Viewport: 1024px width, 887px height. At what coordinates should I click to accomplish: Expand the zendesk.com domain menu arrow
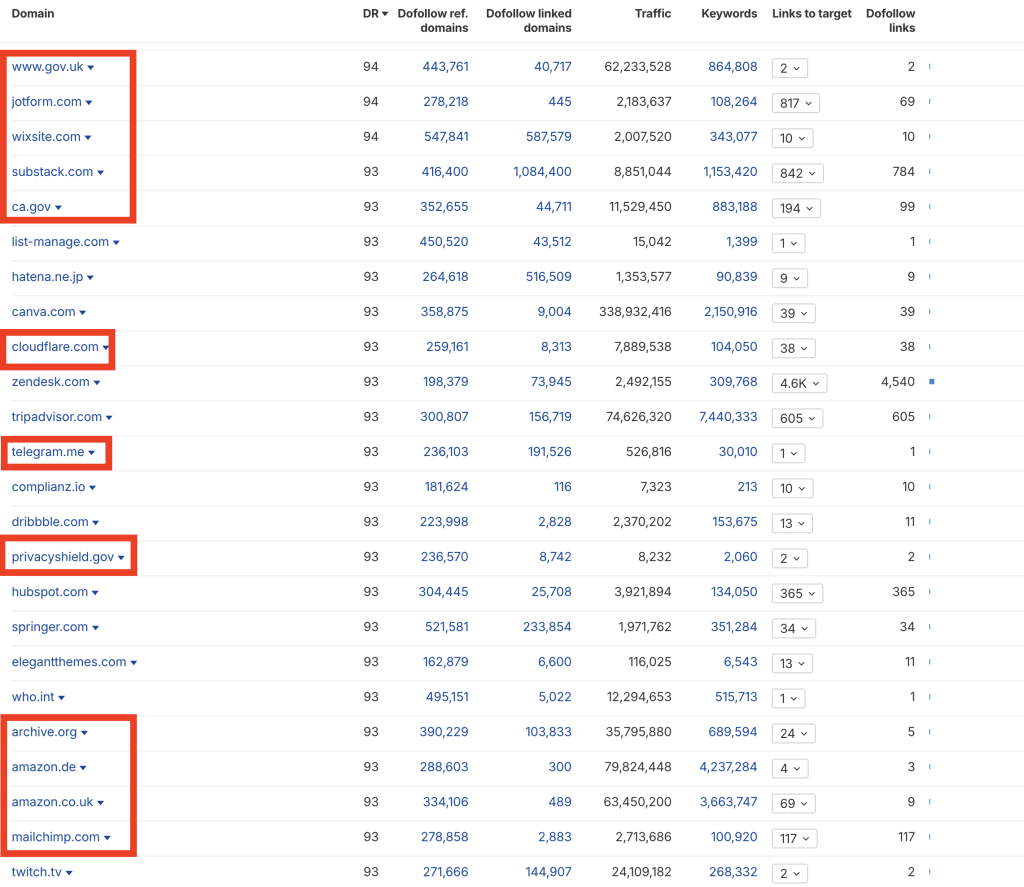97,383
